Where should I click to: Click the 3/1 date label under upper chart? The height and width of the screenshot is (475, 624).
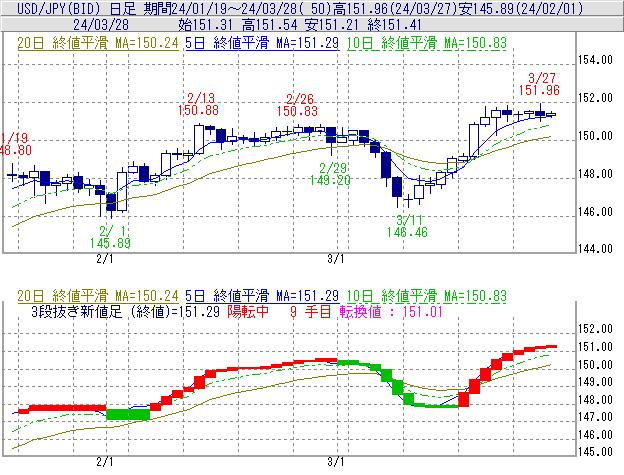(335, 259)
